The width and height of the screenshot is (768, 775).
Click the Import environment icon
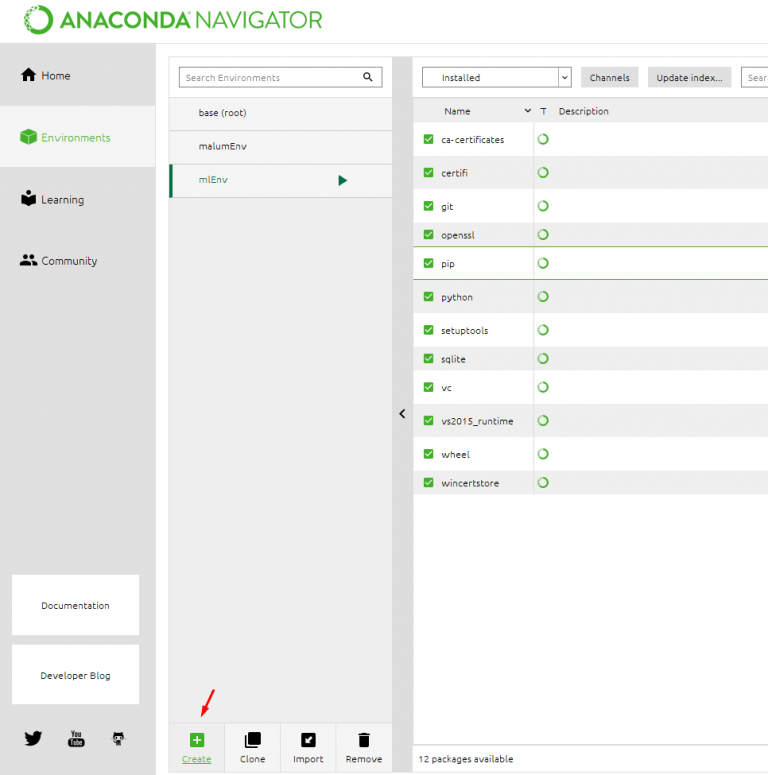click(308, 740)
